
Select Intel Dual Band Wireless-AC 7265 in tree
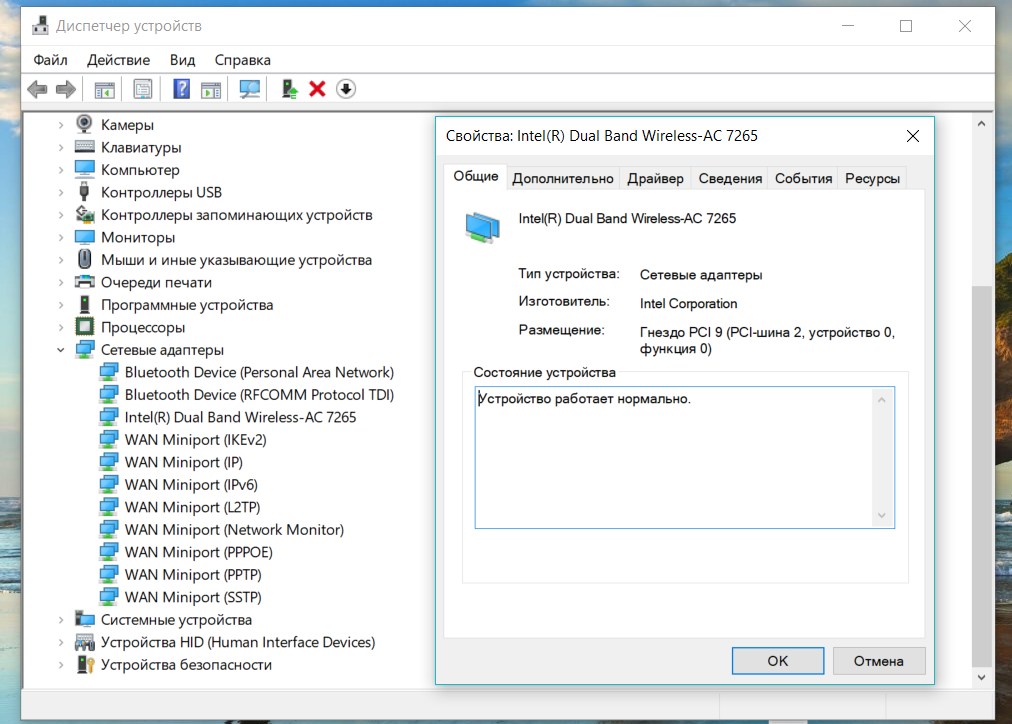[240, 417]
